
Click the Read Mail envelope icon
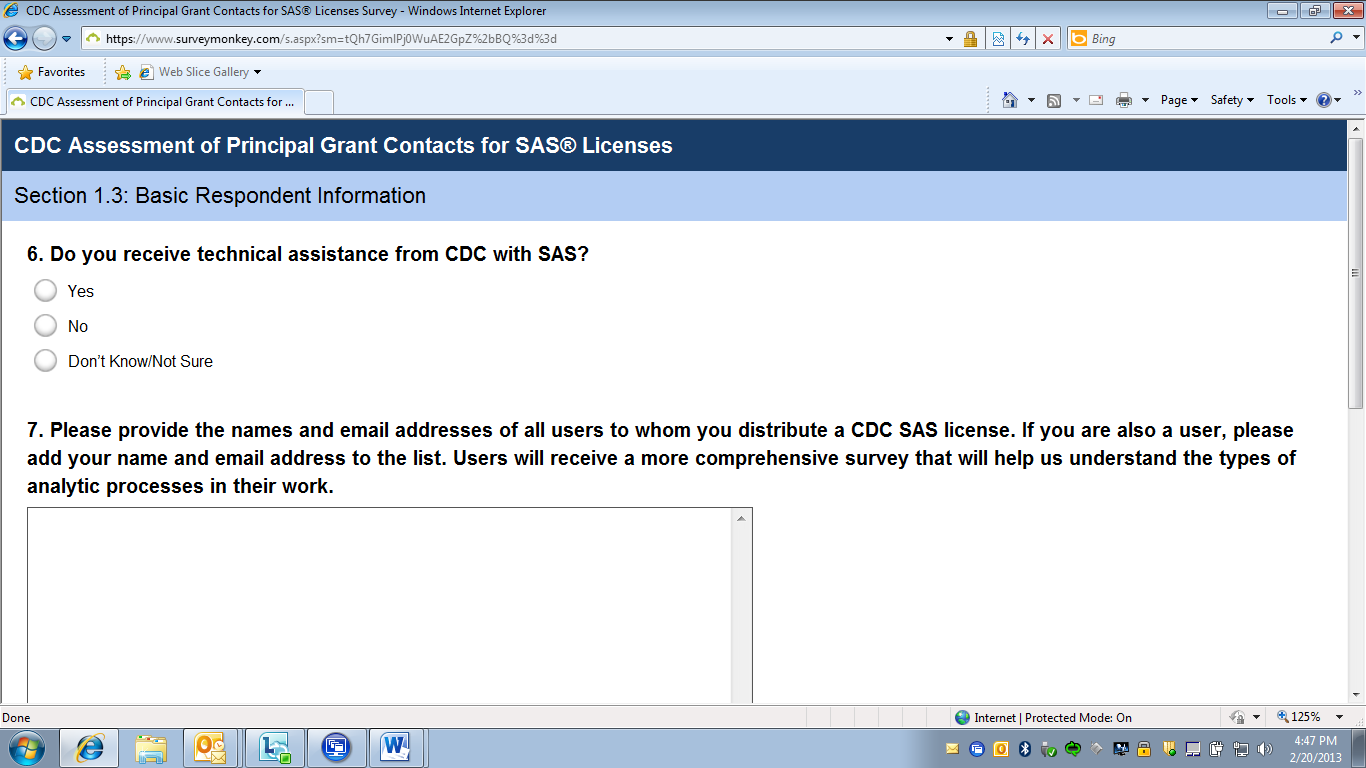pyautogui.click(x=1096, y=100)
